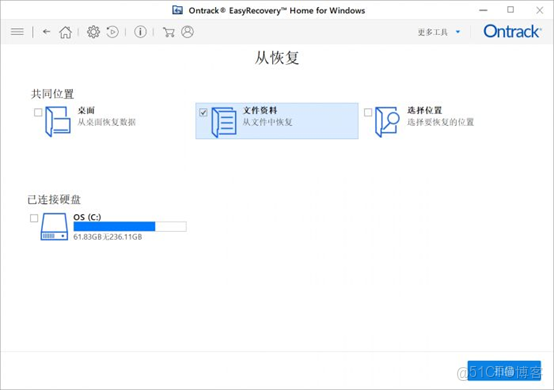Click the 从恢复 page heading

coord(277,58)
